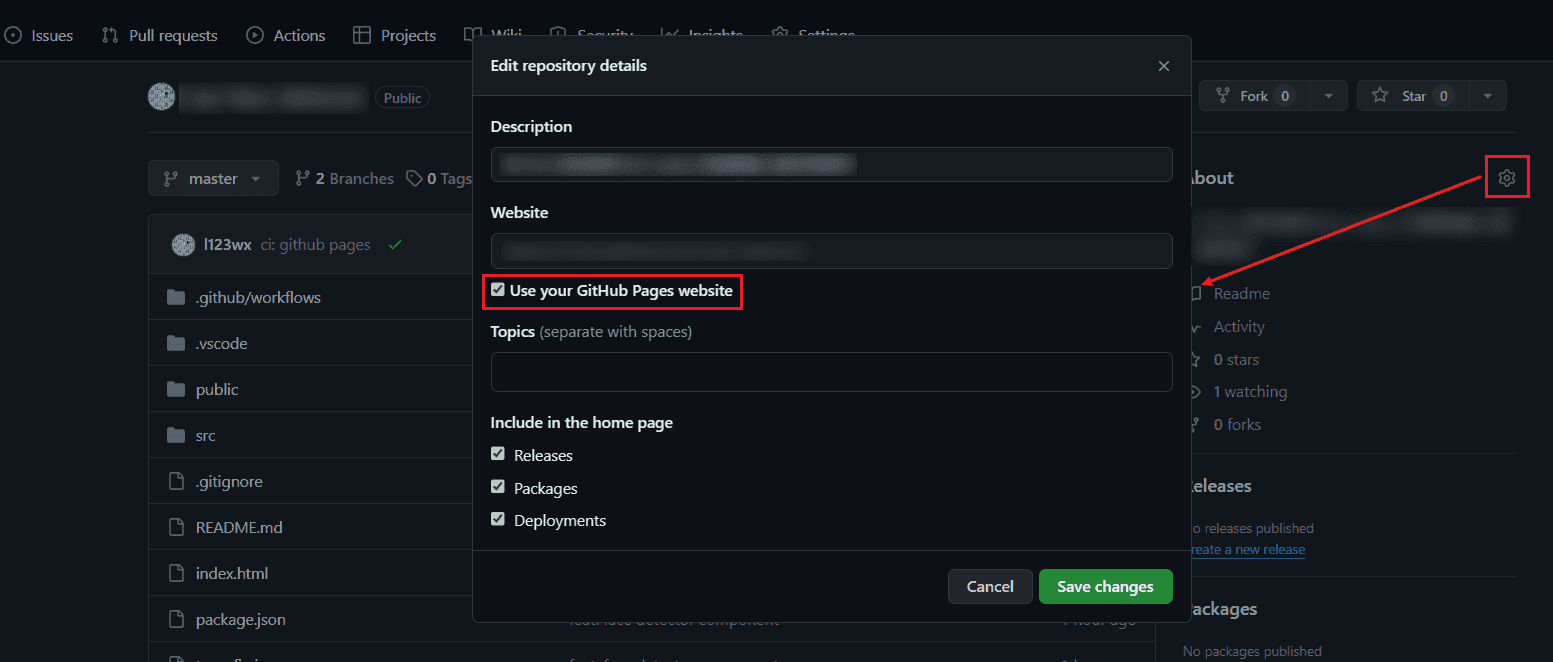This screenshot has height=662, width=1553.
Task: Switch to the Actions tab
Action: (x=286, y=36)
